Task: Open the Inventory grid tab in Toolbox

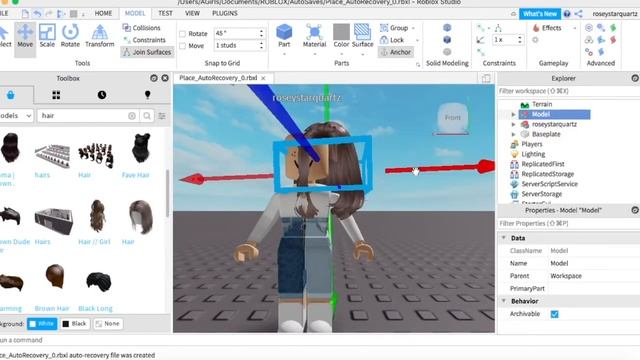Action: coord(56,95)
